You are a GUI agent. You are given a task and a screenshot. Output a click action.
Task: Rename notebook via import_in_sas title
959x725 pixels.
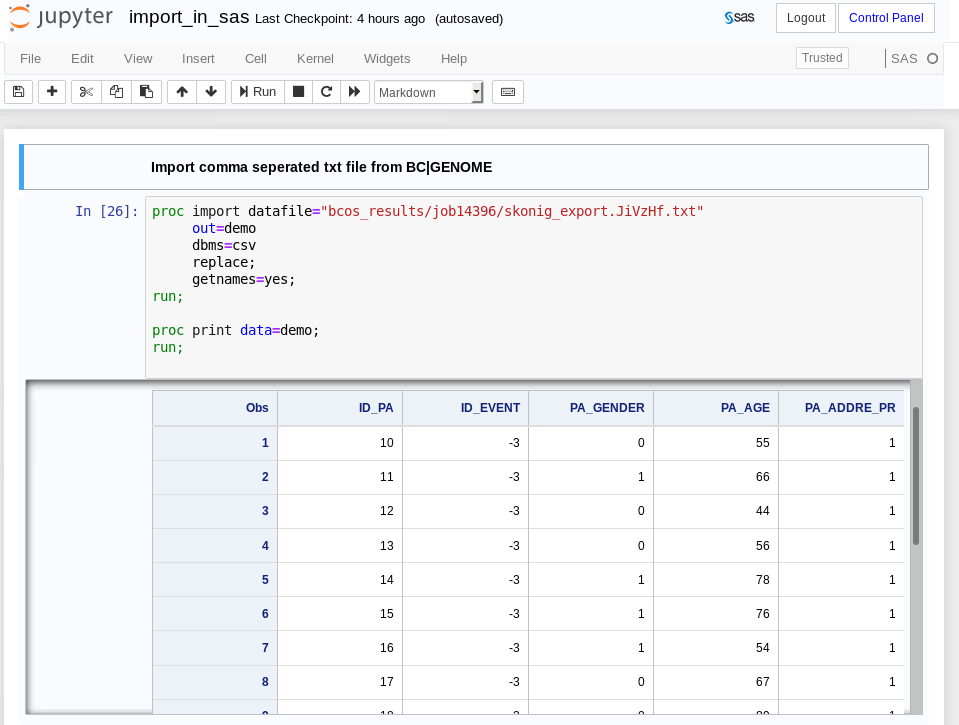coord(189,17)
